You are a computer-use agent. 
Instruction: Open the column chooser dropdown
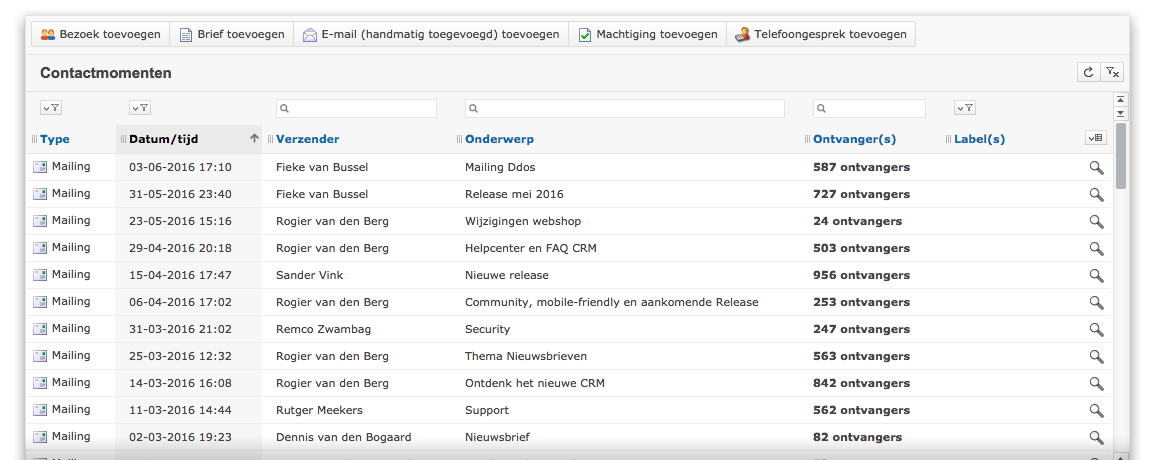(x=1095, y=138)
